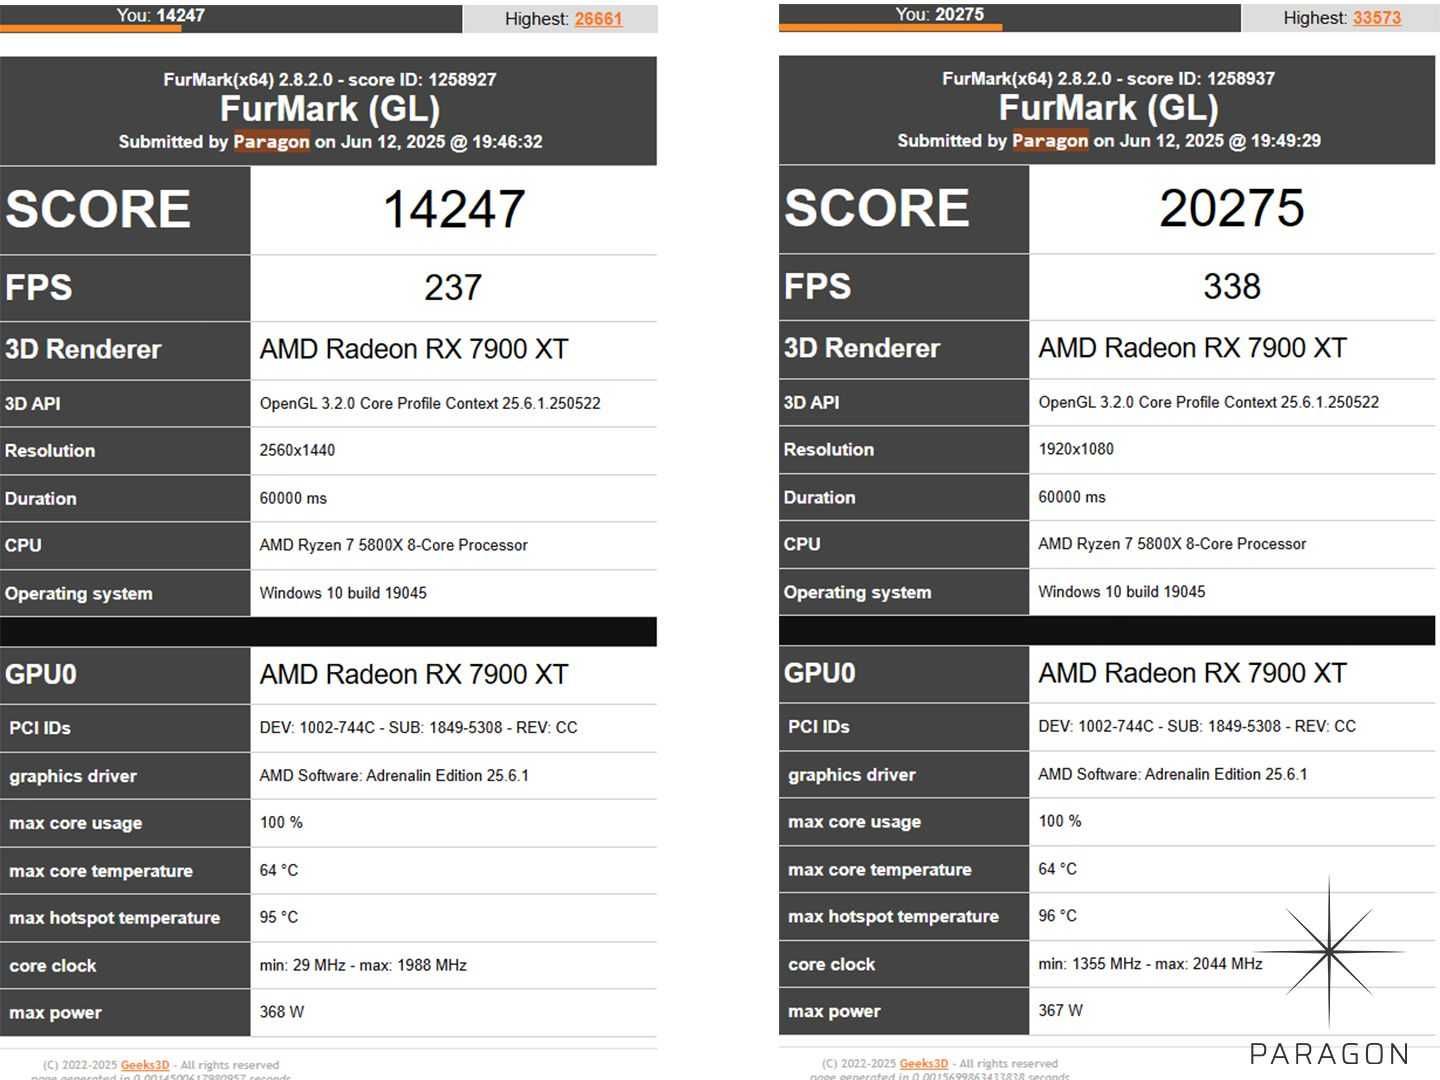Click Windows 10 build 19045 on the 20275 page

(1122, 592)
